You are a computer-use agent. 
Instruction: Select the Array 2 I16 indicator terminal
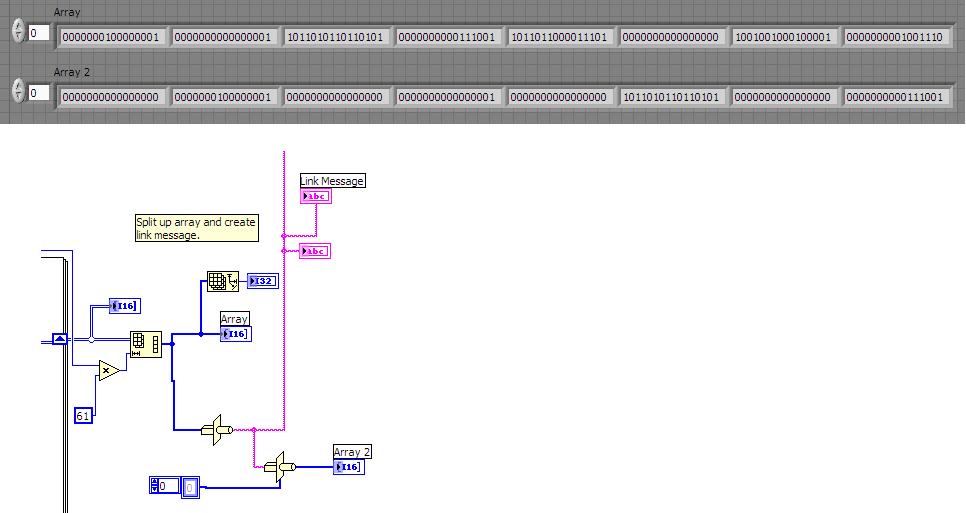(x=349, y=467)
